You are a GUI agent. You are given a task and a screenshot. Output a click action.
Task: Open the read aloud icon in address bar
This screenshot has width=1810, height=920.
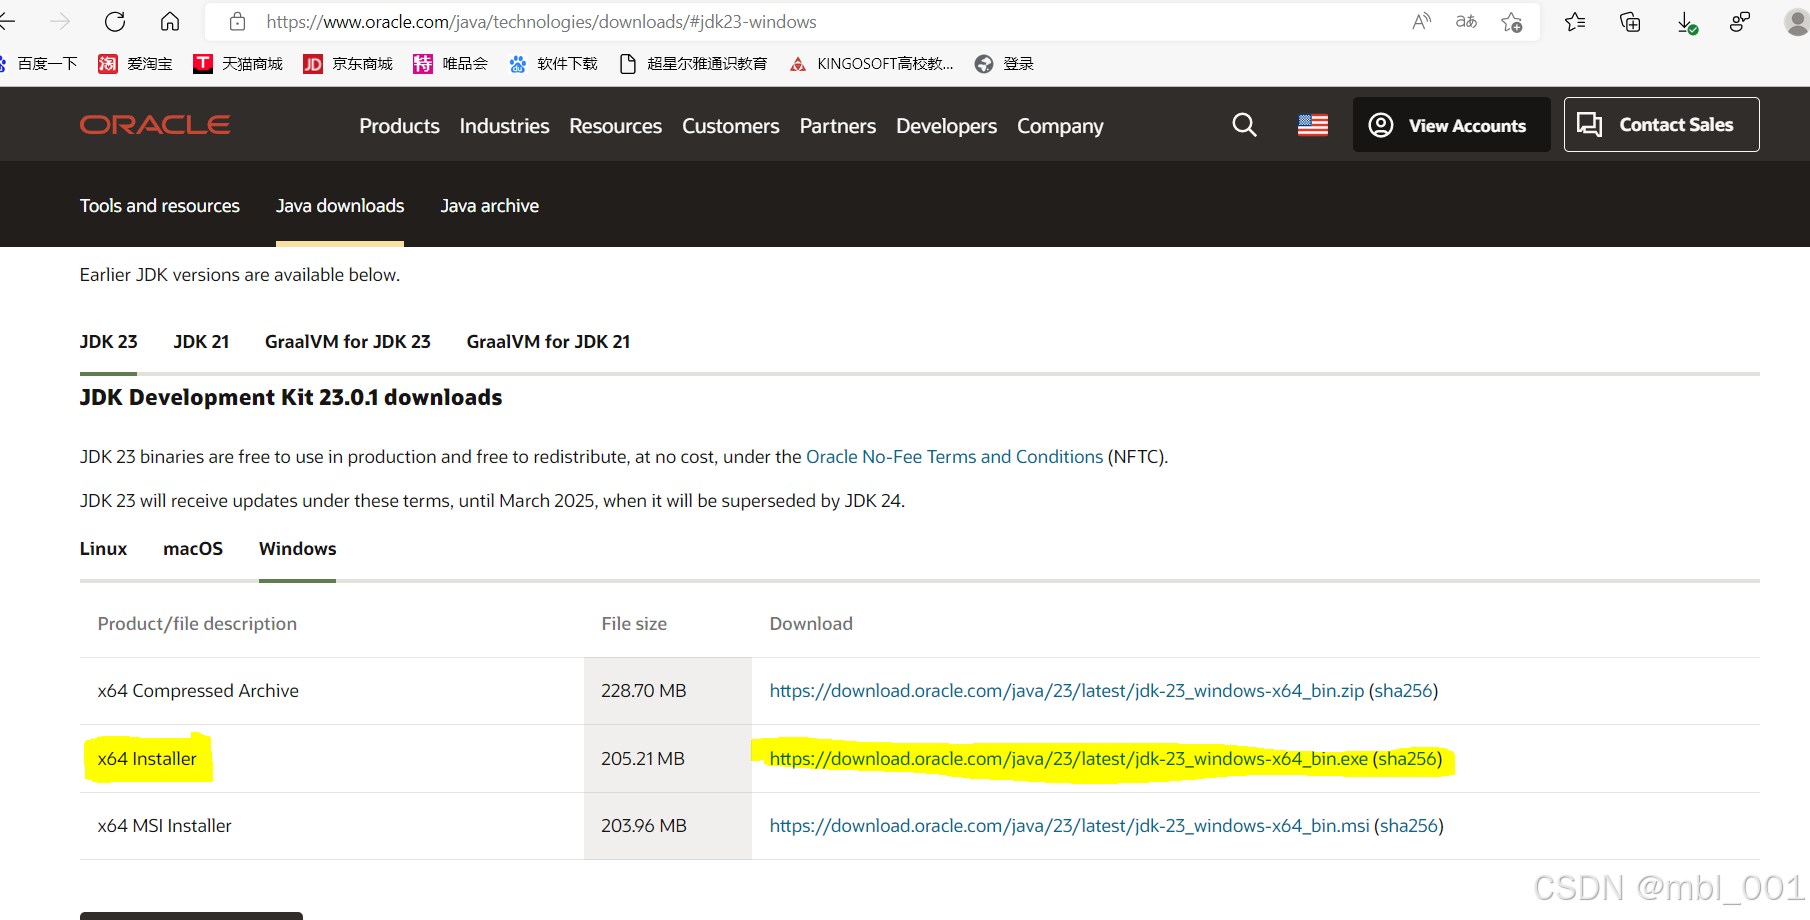pyautogui.click(x=1421, y=21)
